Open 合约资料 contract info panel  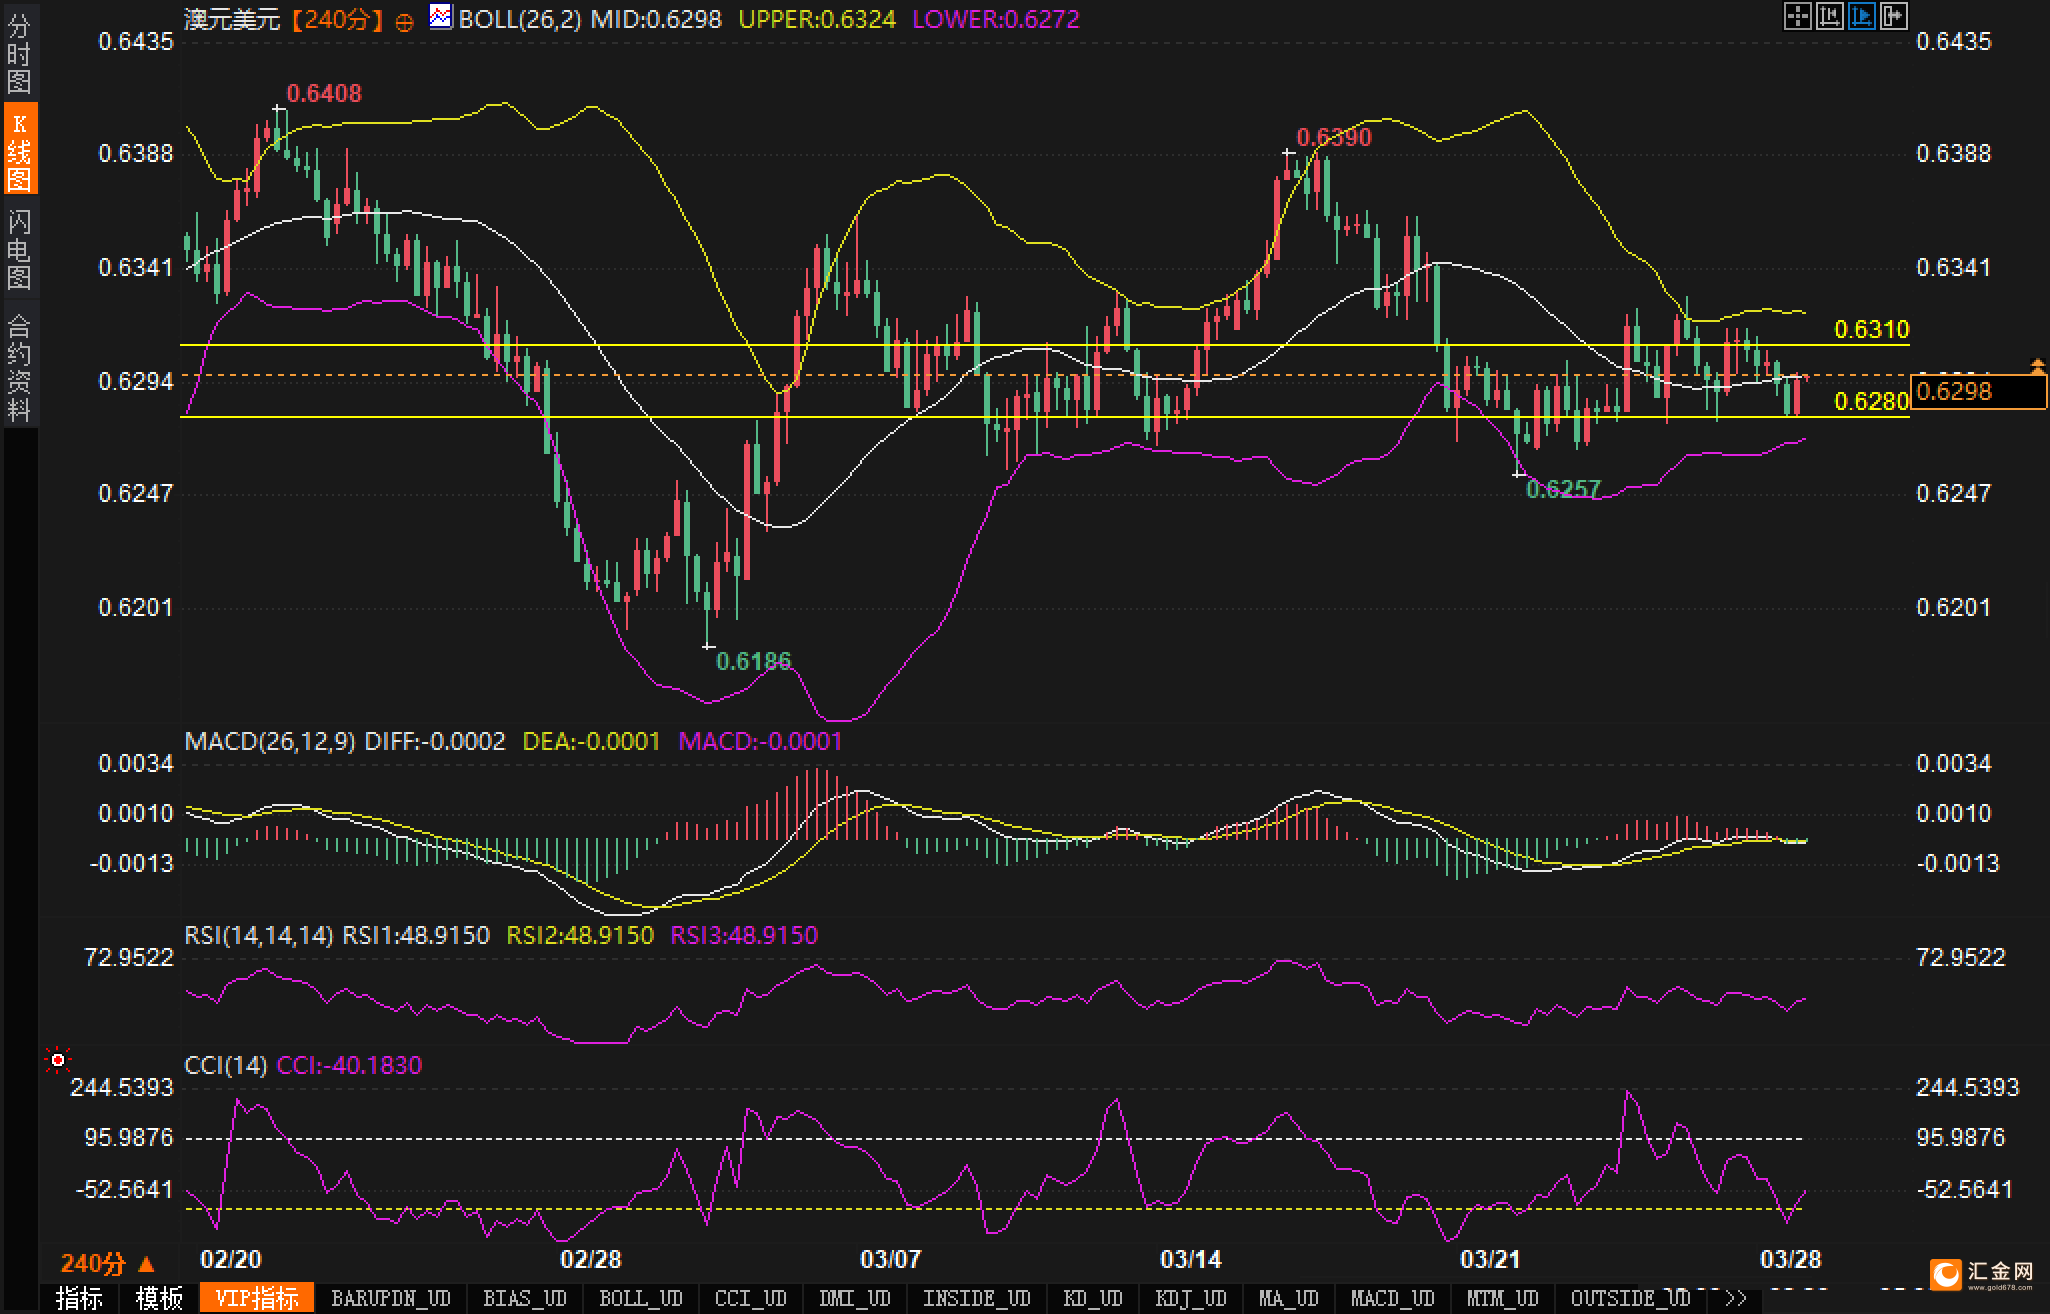(x=19, y=367)
